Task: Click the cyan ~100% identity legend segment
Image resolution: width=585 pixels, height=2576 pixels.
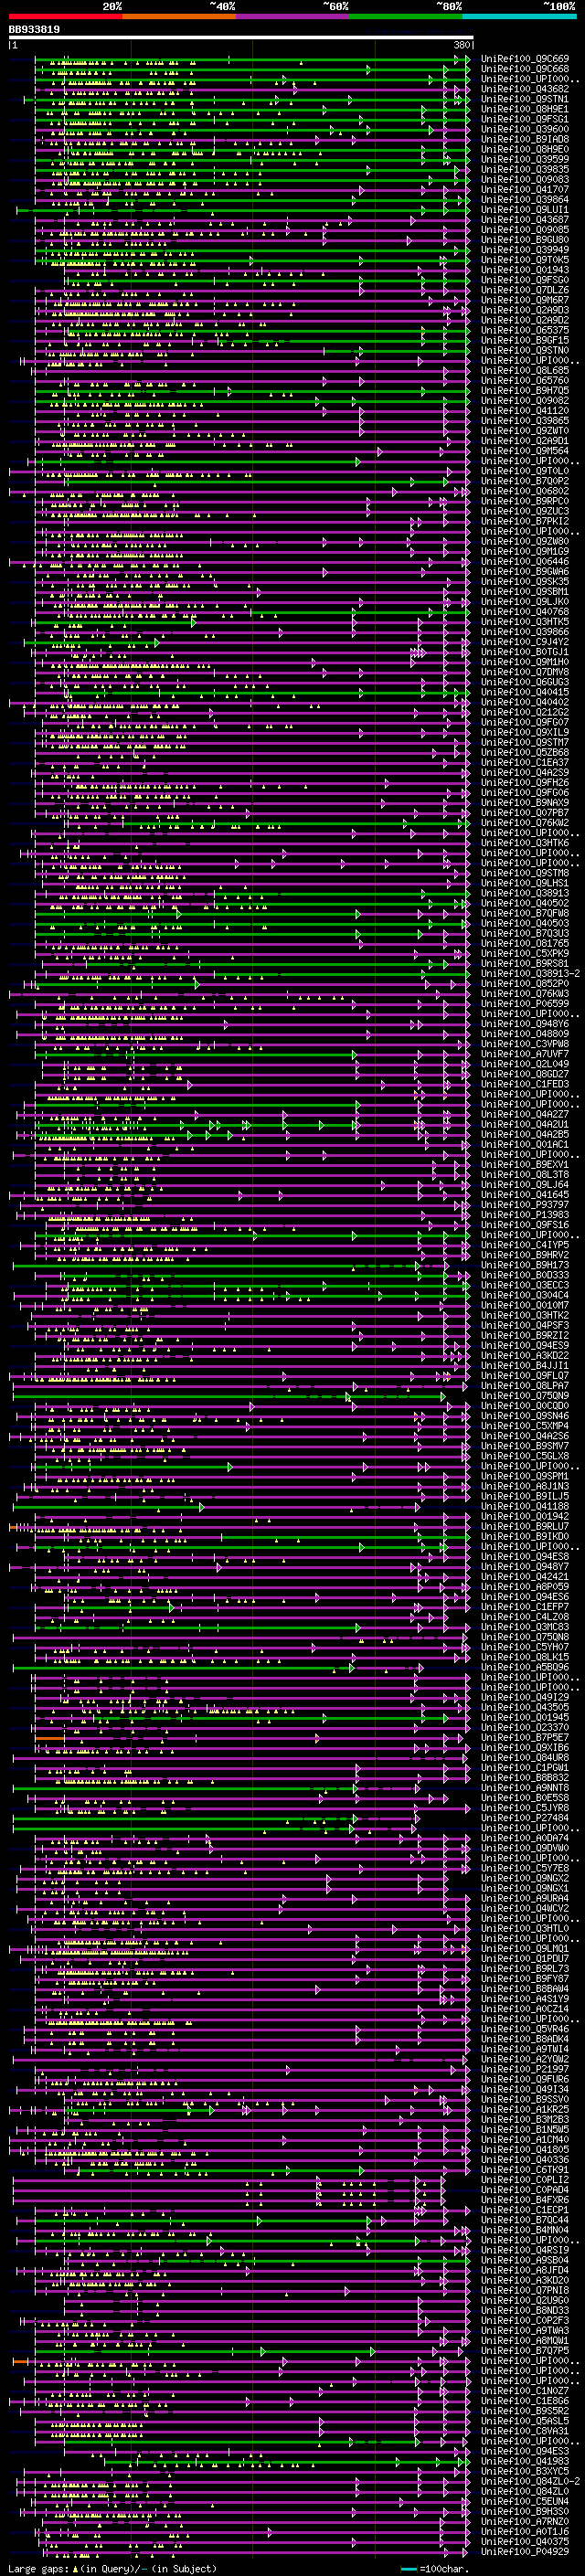Action: pyautogui.click(x=519, y=16)
